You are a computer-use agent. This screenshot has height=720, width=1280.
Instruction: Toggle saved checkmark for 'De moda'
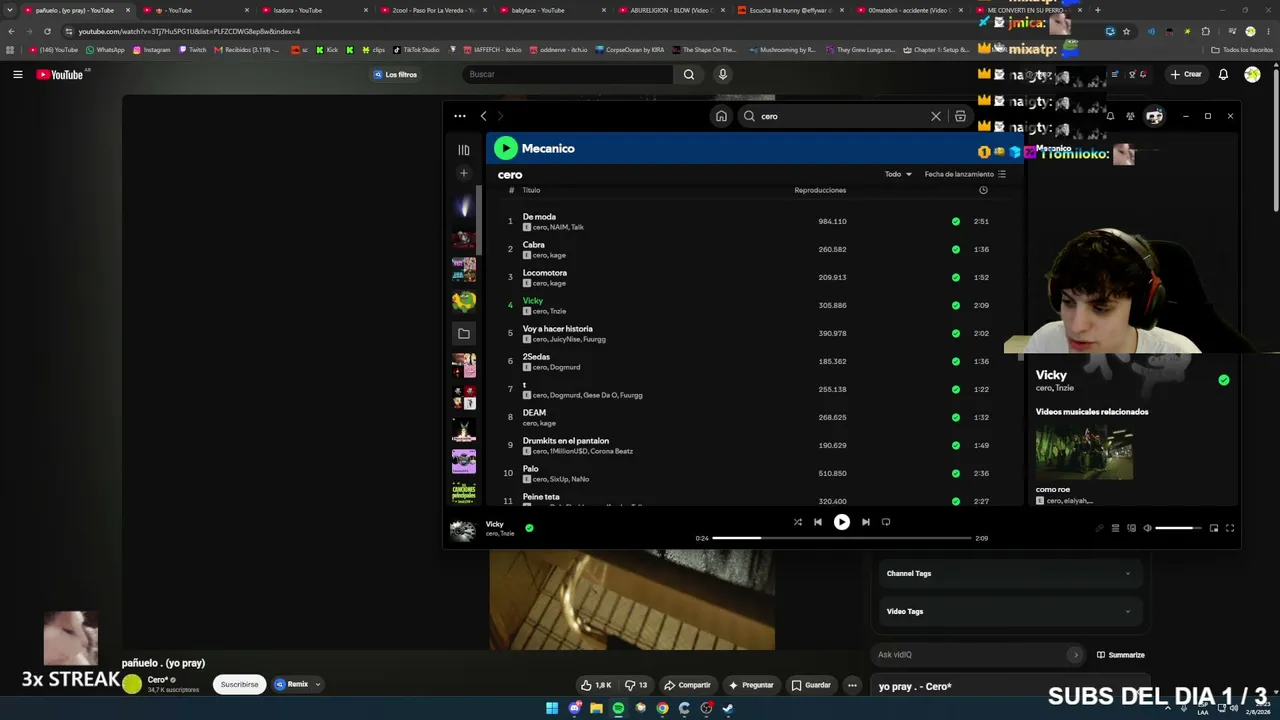(956, 221)
